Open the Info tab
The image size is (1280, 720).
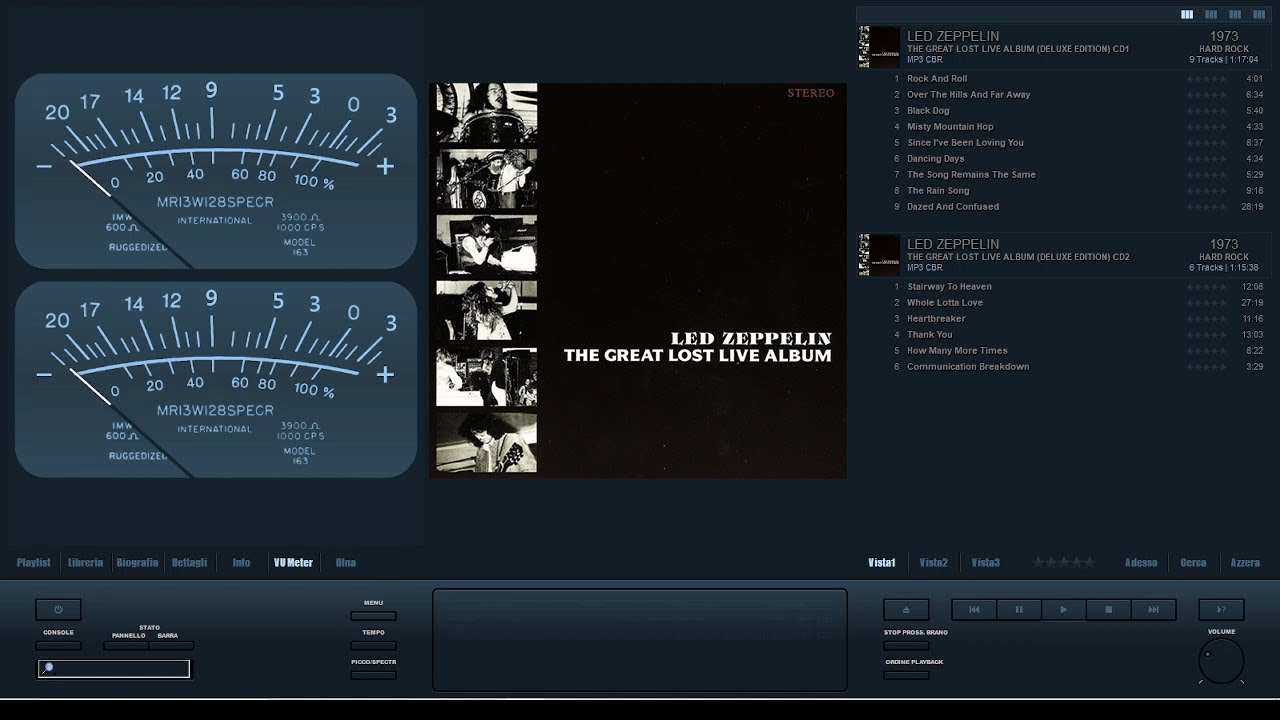pyautogui.click(x=241, y=563)
